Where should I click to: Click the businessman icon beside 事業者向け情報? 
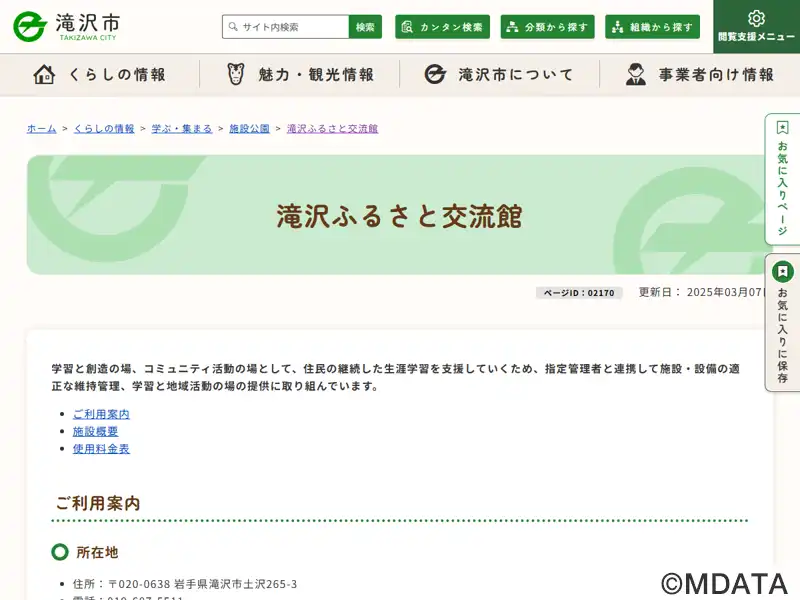coord(636,74)
